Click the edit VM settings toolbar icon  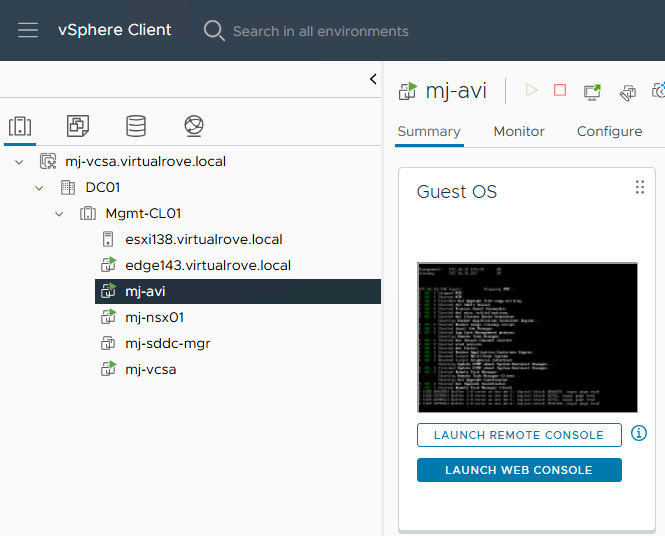[x=627, y=92]
